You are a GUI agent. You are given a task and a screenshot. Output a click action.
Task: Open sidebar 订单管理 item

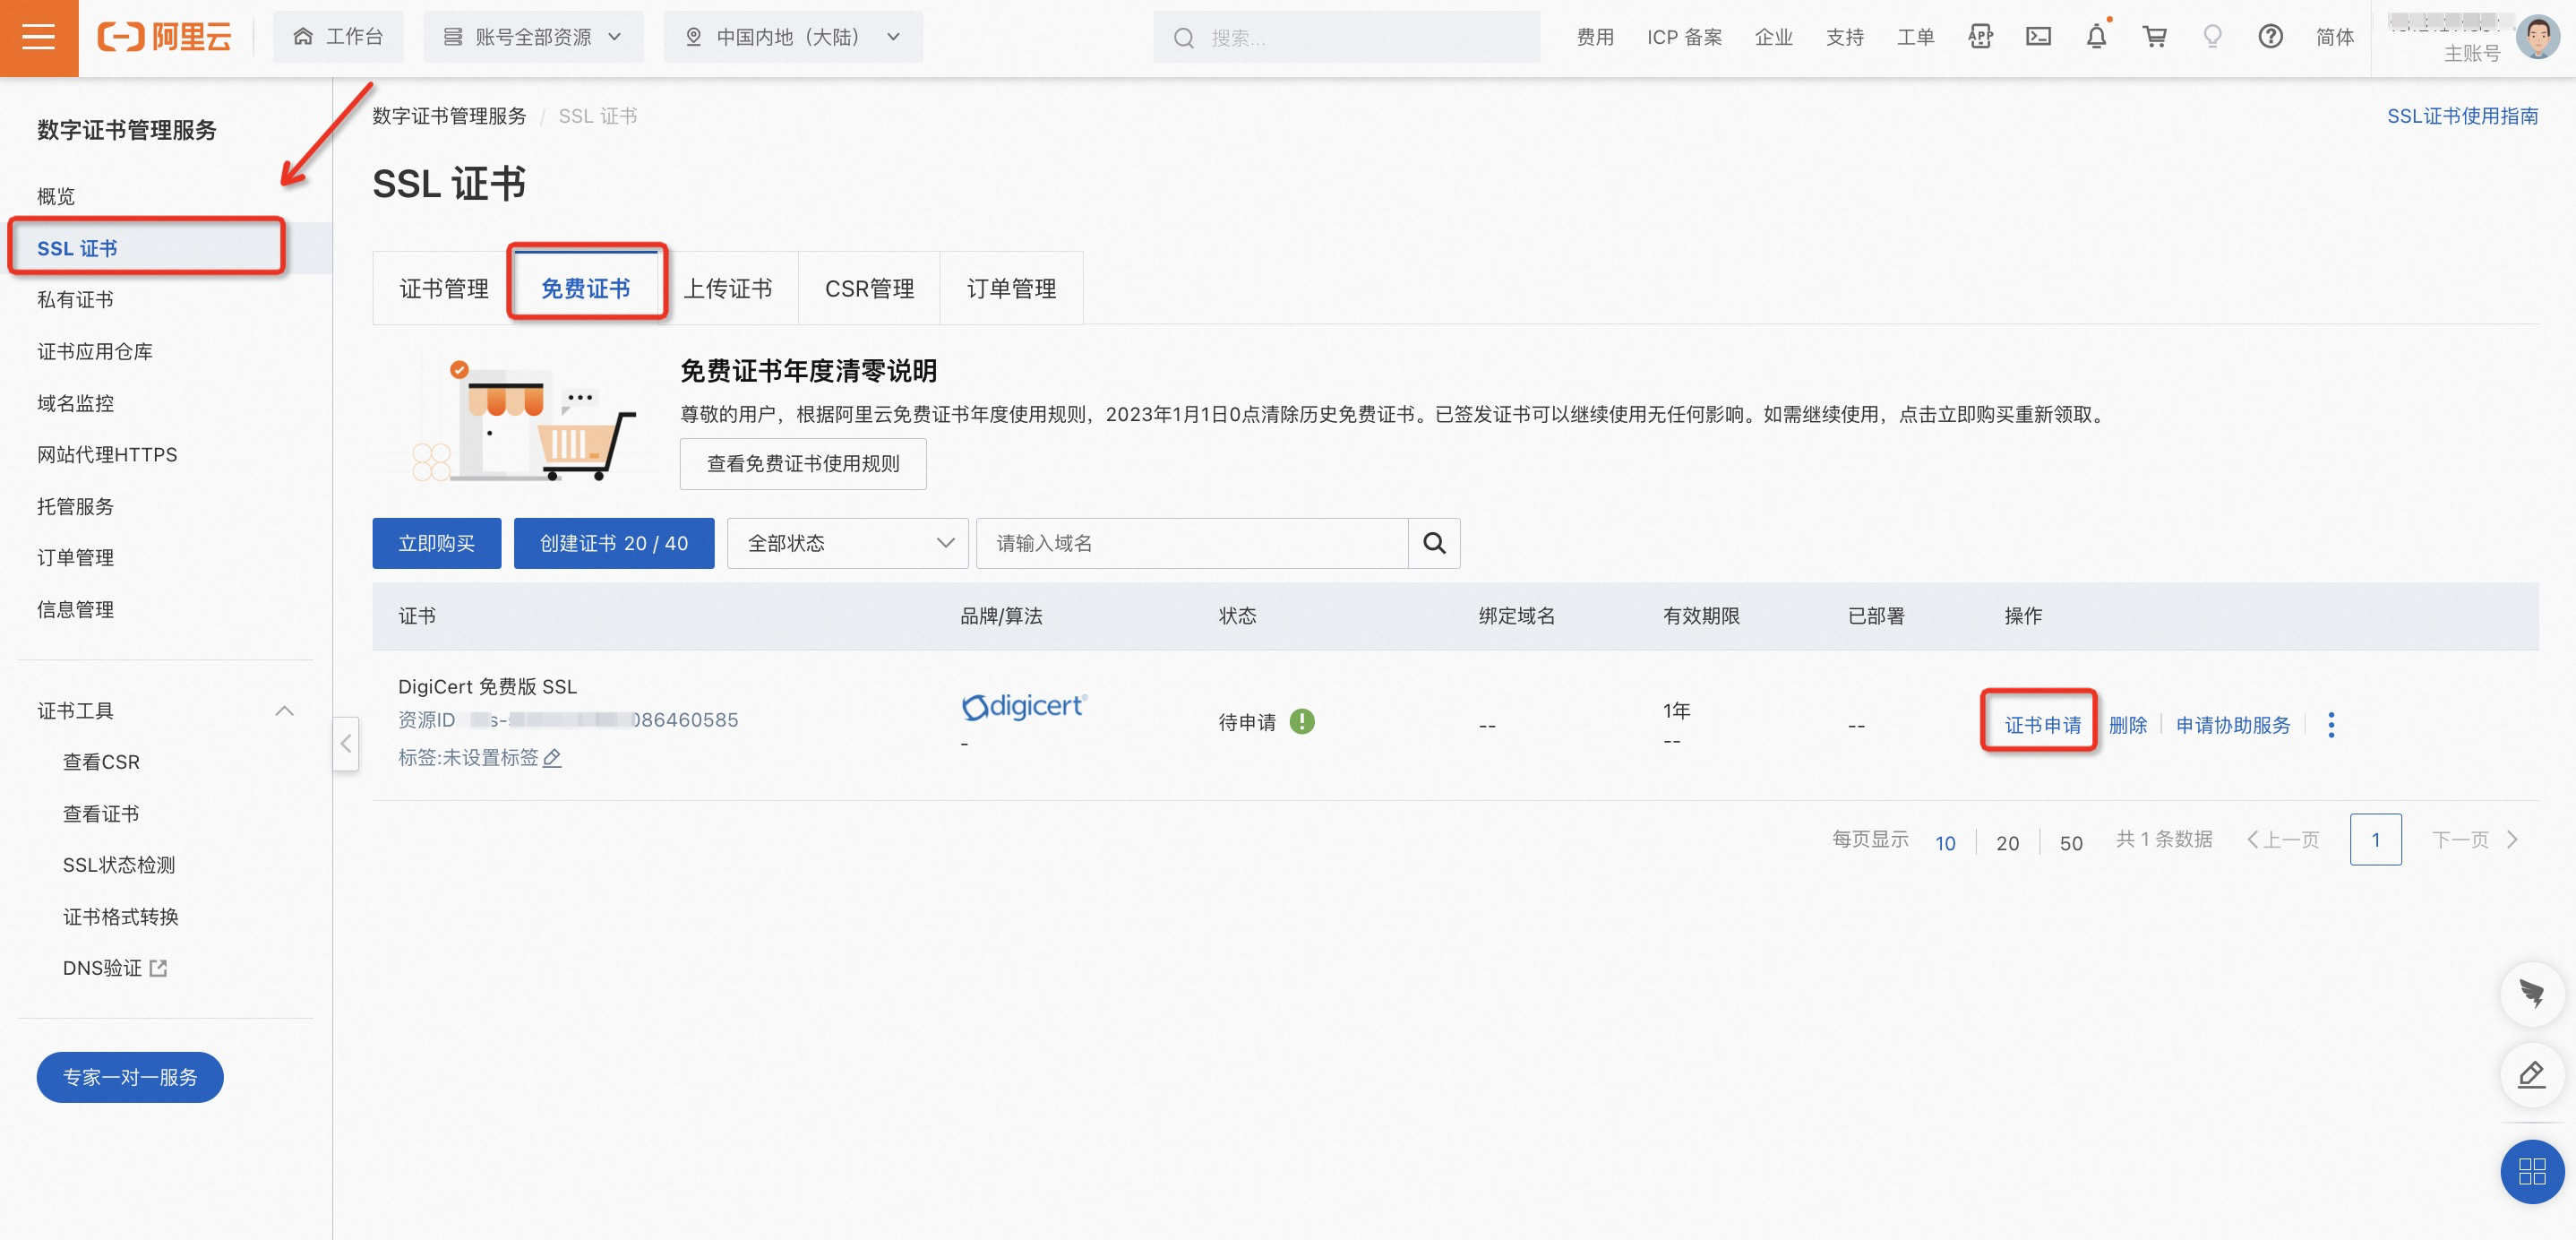(x=75, y=558)
